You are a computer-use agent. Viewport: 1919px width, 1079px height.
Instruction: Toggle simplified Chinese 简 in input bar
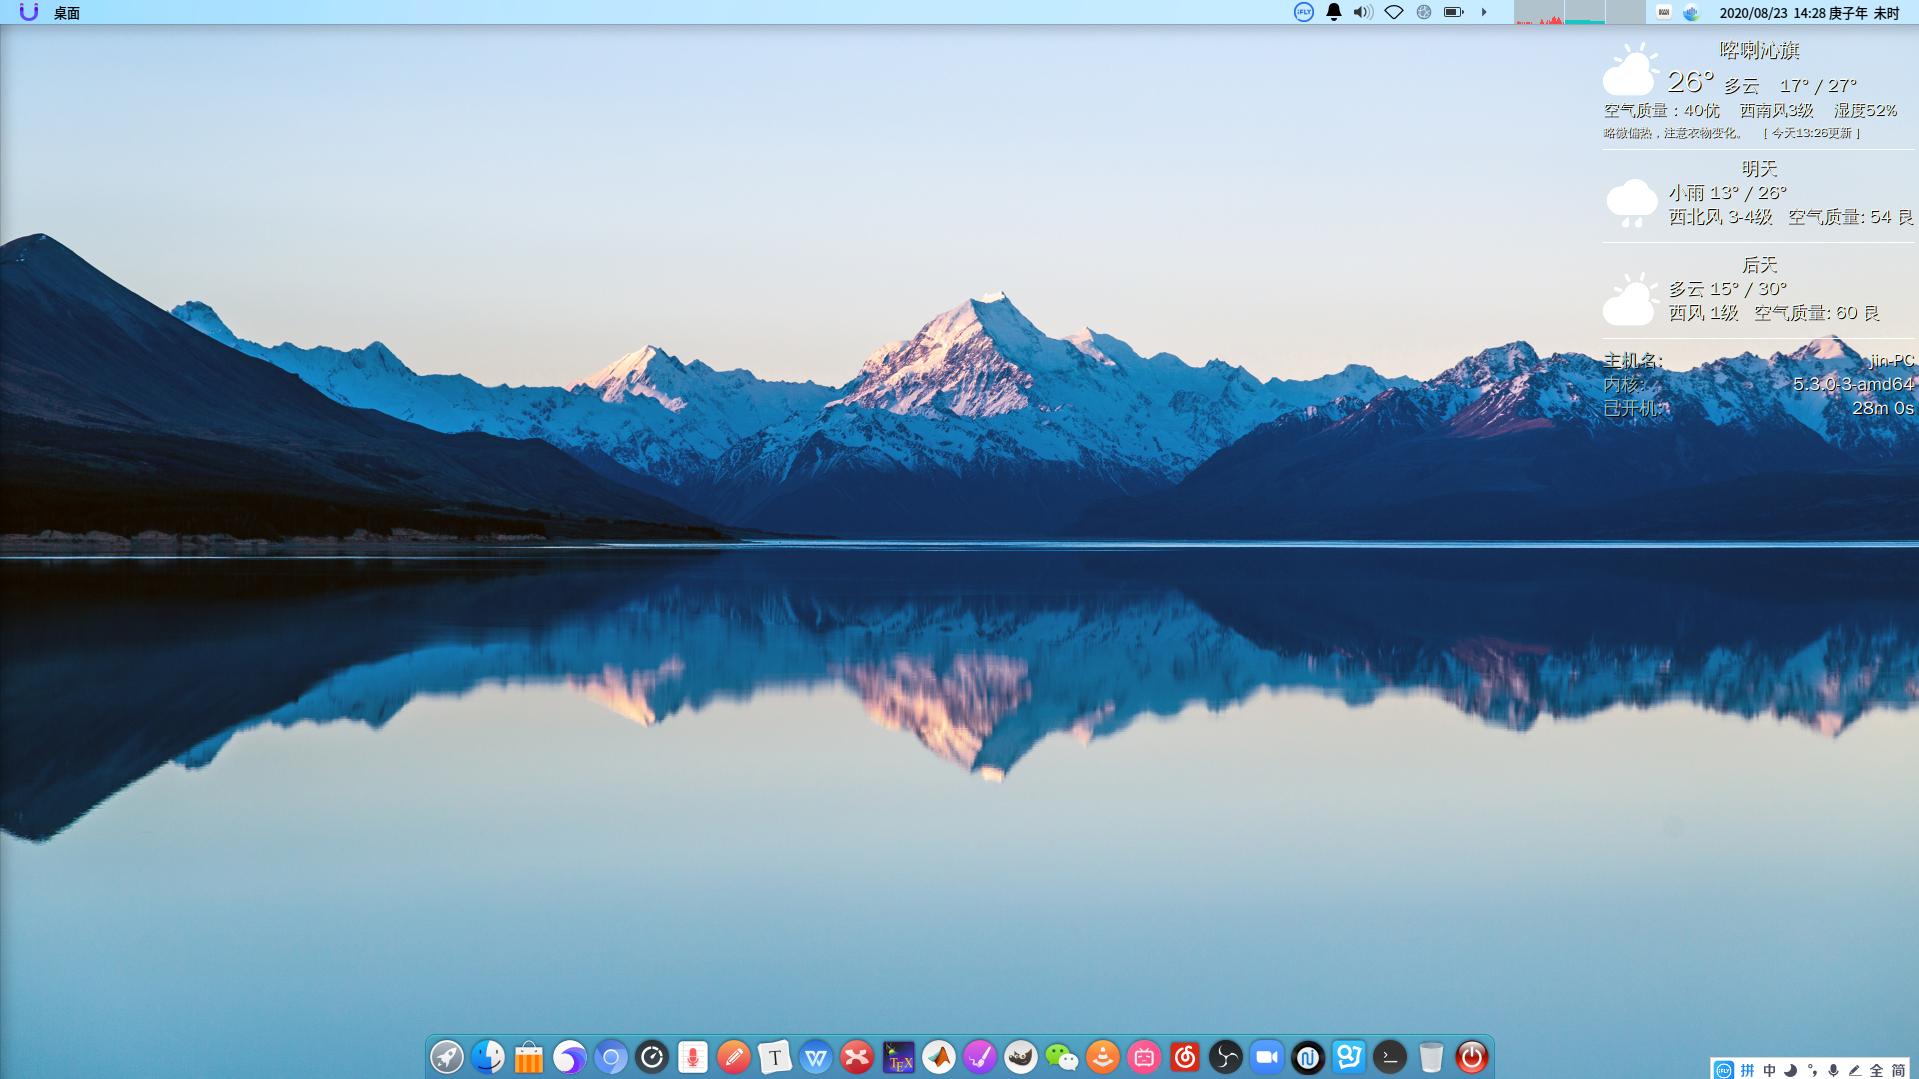click(1898, 1070)
